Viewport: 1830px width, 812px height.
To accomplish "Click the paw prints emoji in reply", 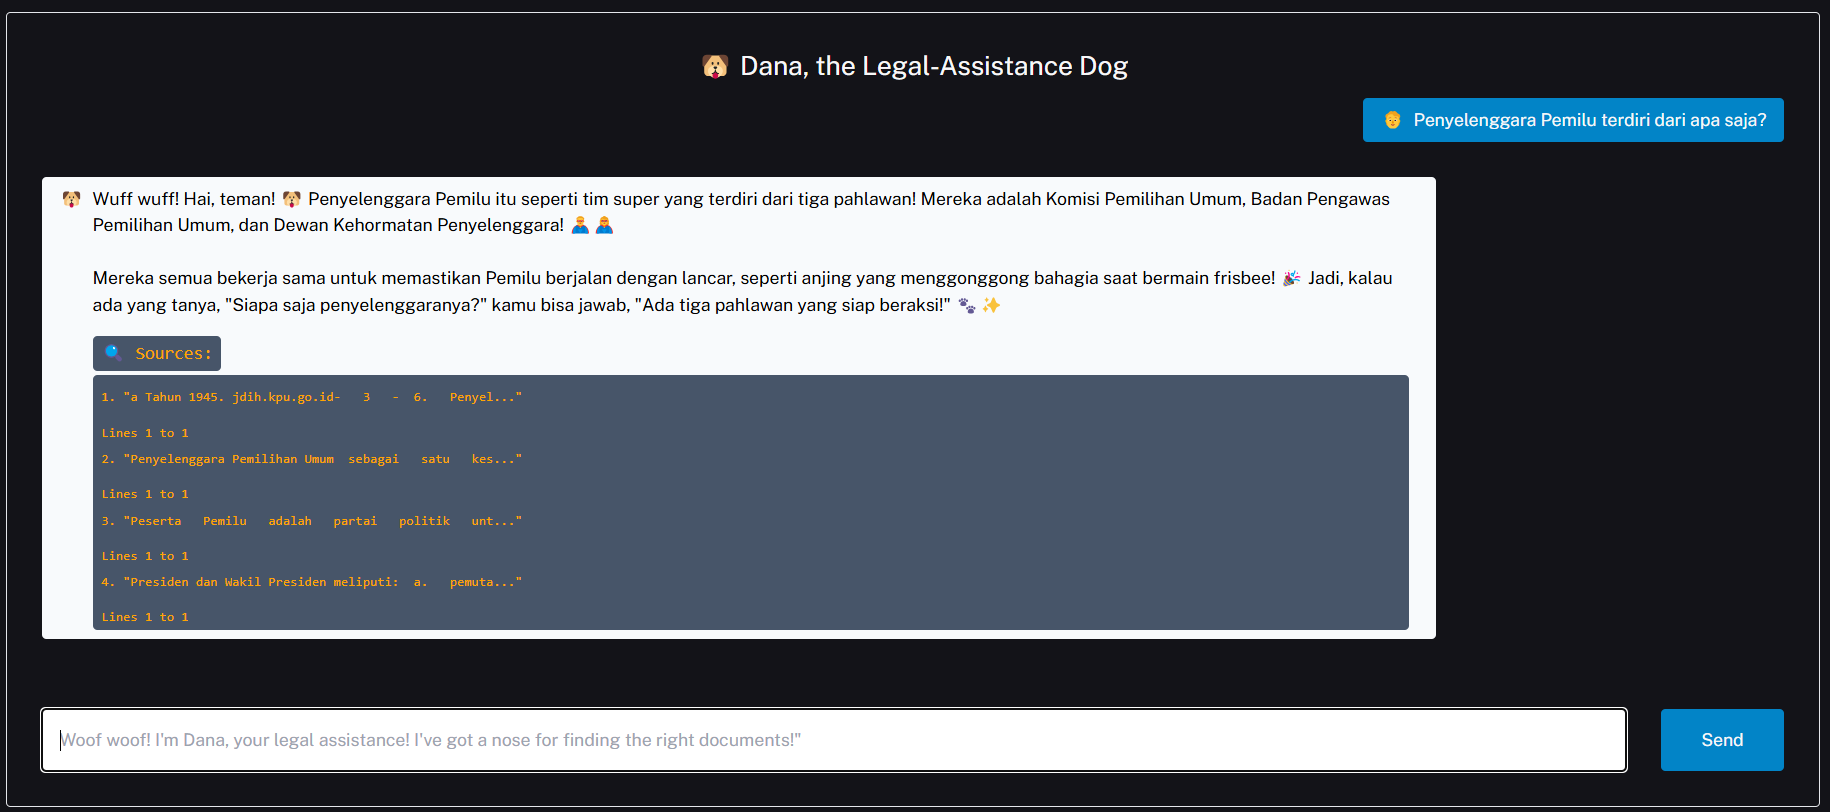I will point(966,305).
